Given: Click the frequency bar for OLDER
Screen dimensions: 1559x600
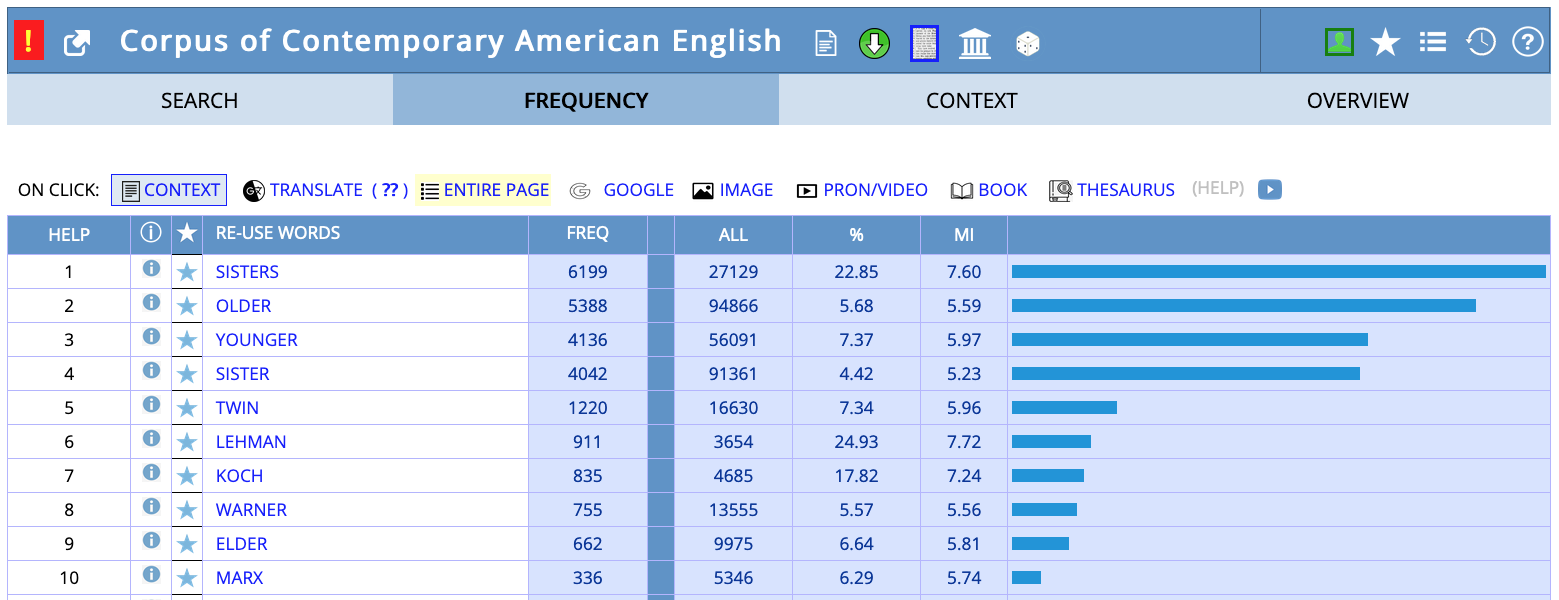Looking at the screenshot, I should pyautogui.click(x=1243, y=306).
